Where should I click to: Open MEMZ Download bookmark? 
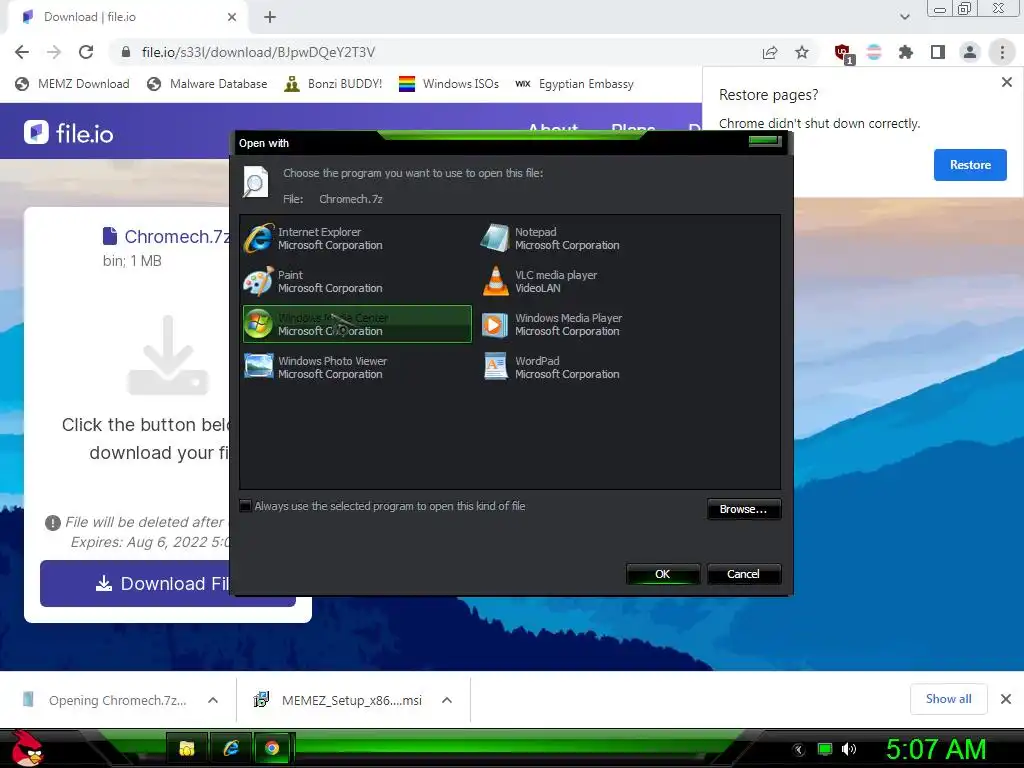(72, 84)
